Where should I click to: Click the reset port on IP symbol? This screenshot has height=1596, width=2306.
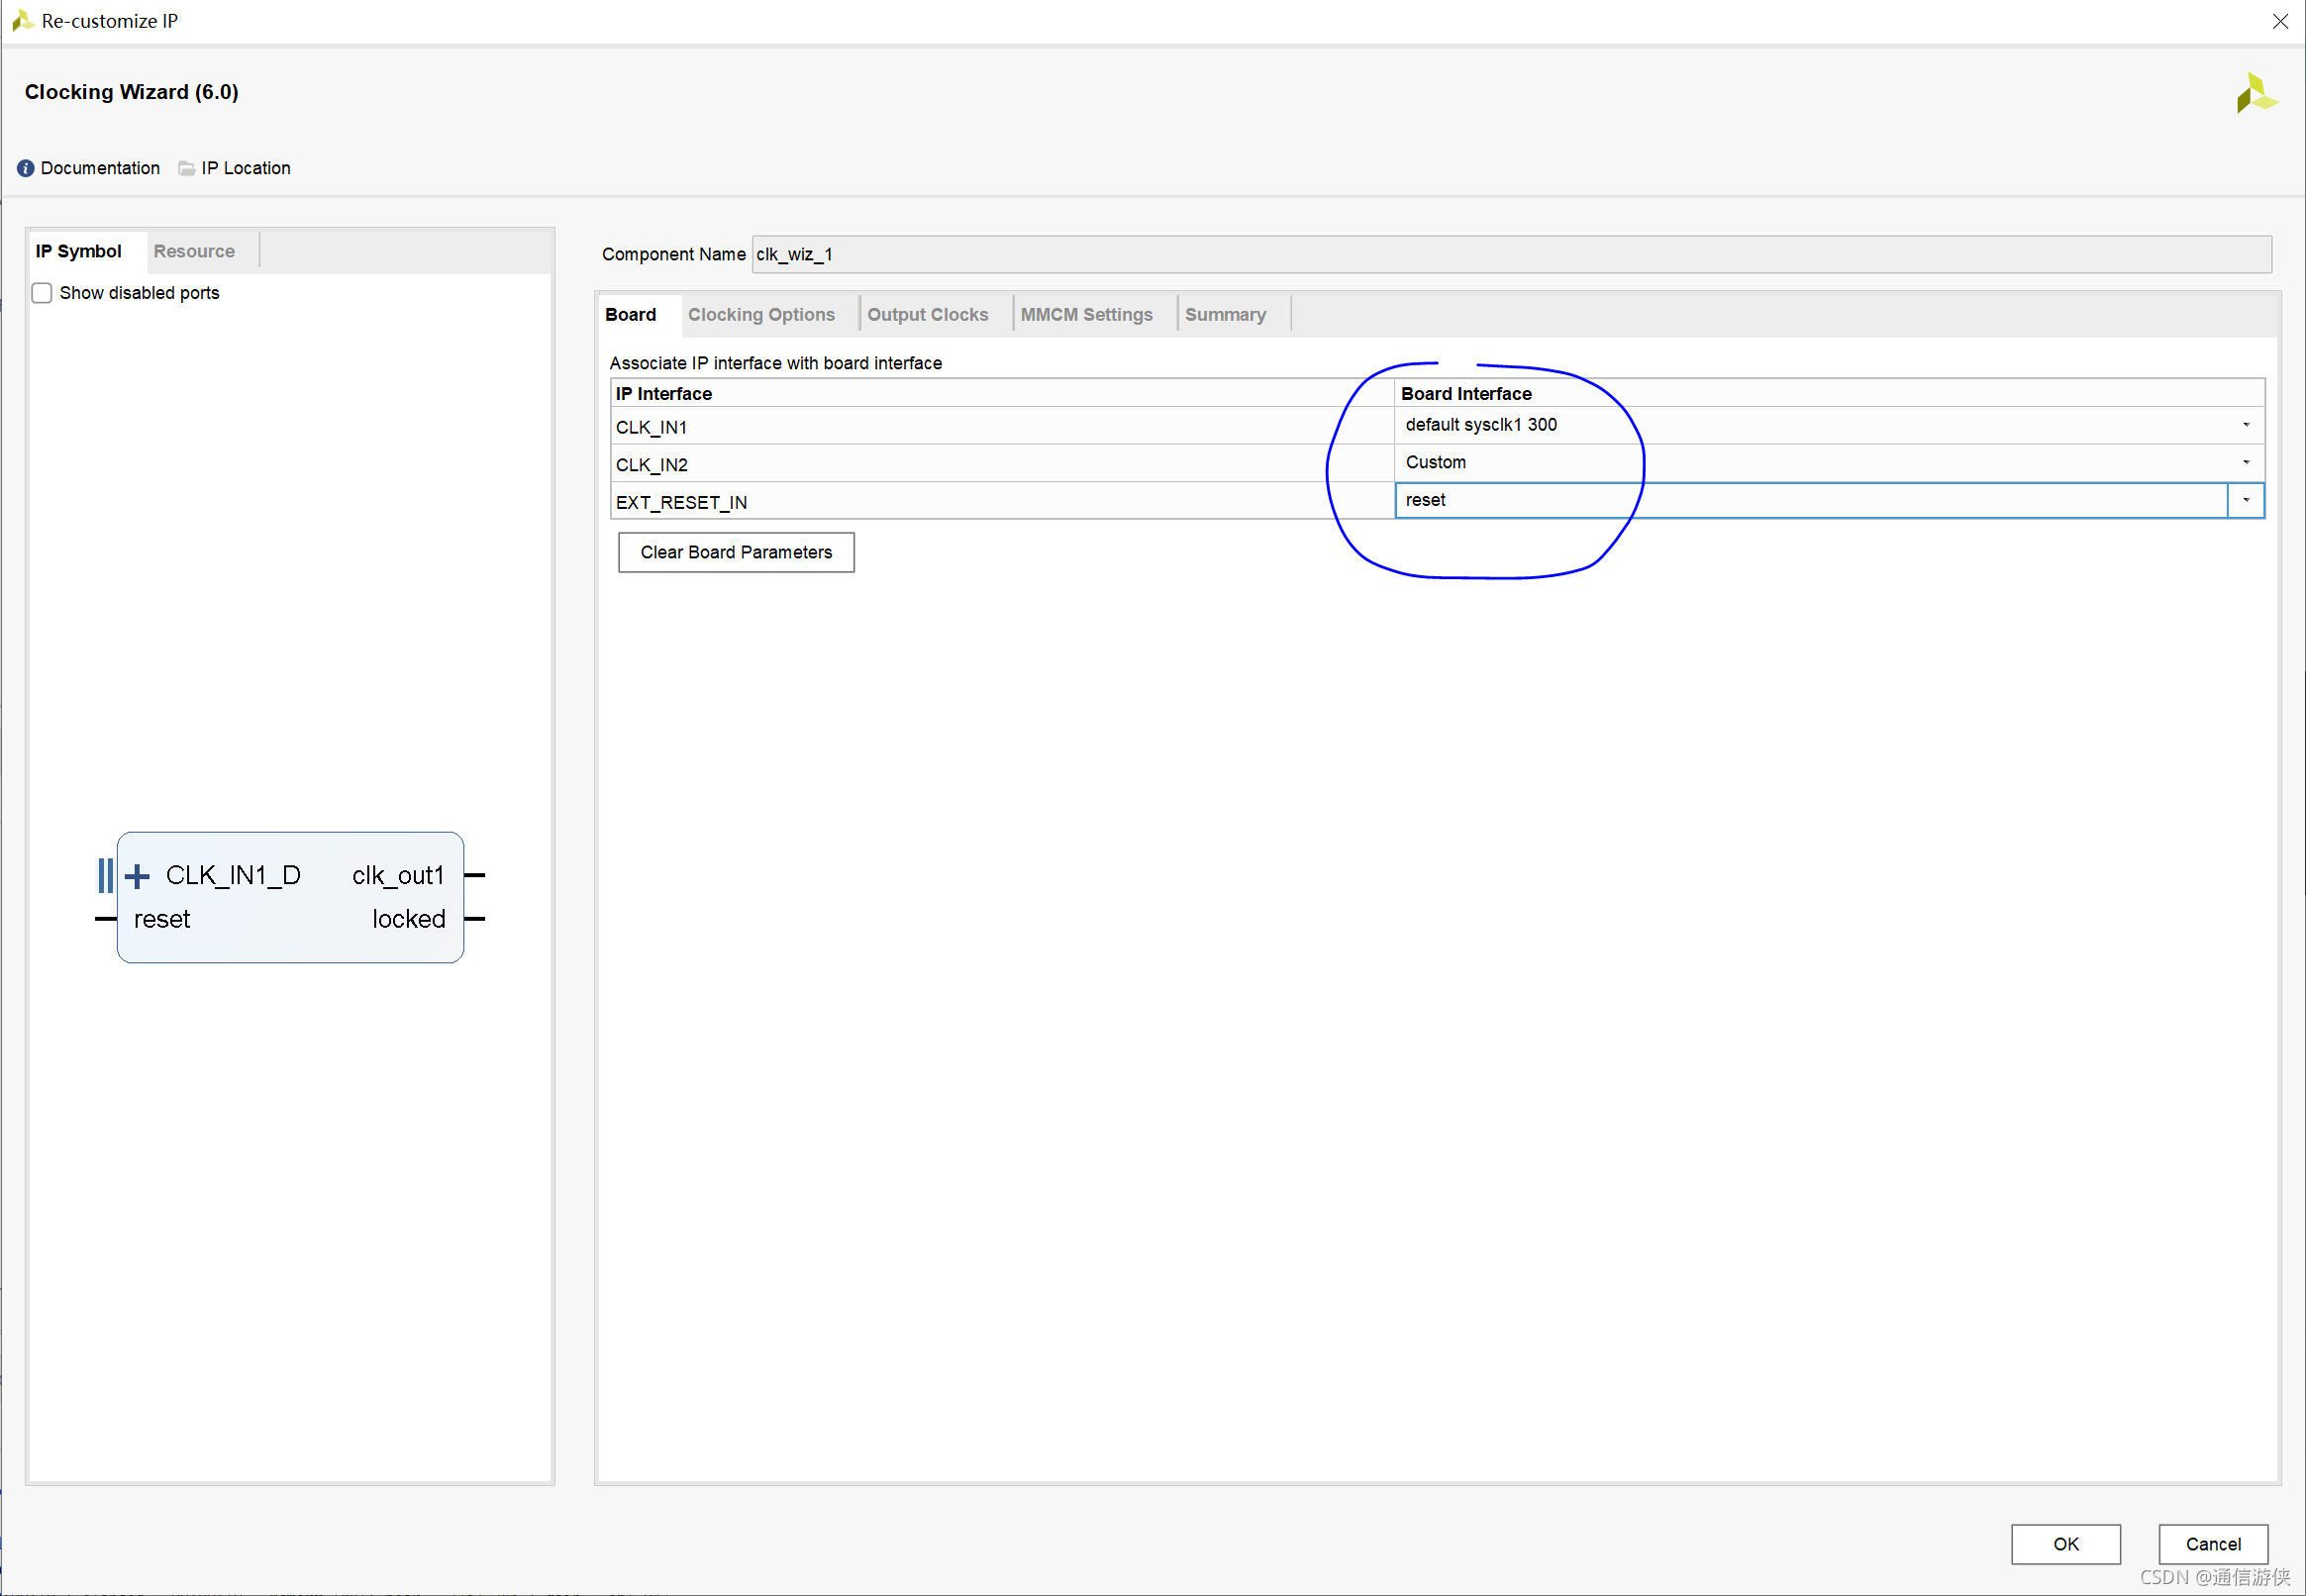[162, 919]
